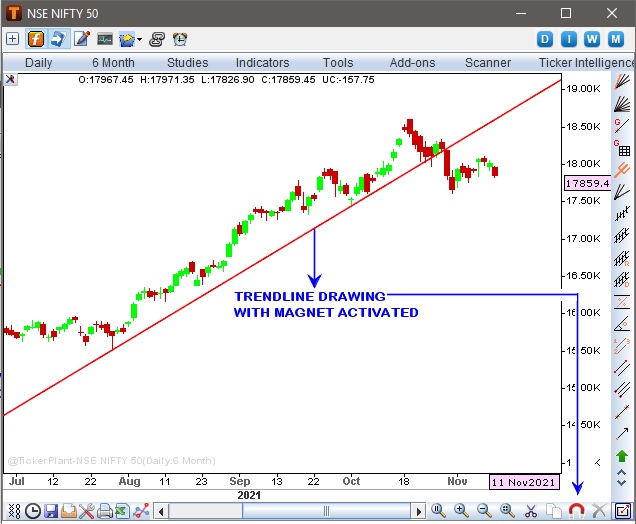
Task: Select the three parallel lines tool
Action: (x=622, y=390)
